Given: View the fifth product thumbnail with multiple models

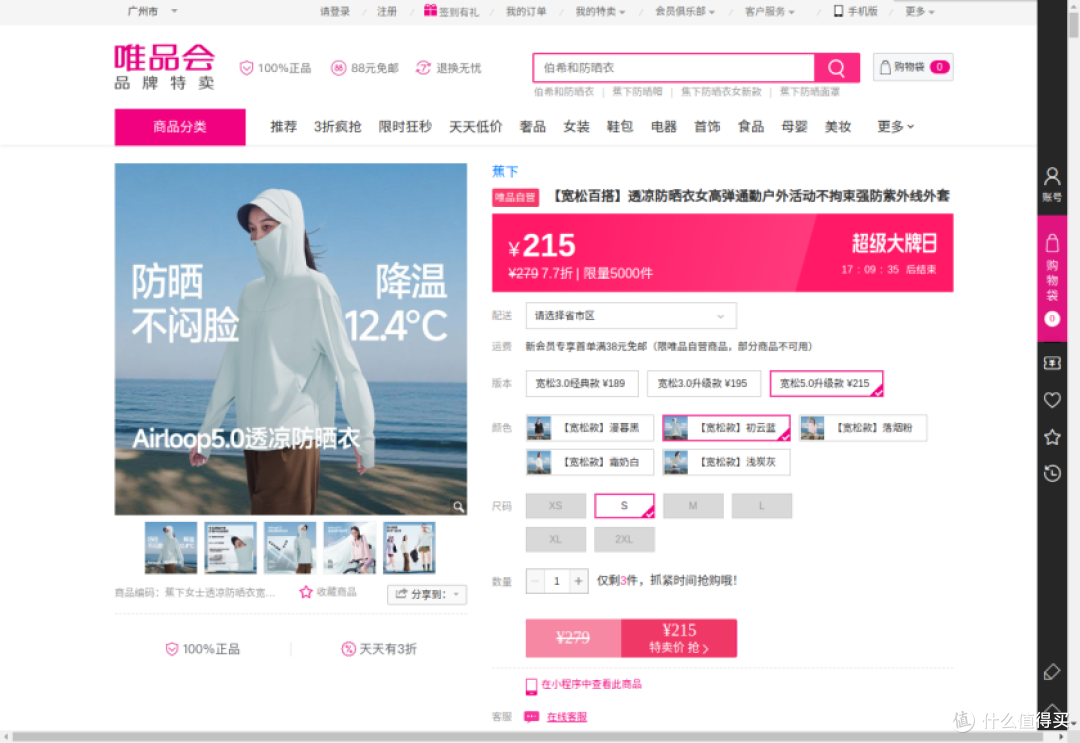Looking at the screenshot, I should pyautogui.click(x=409, y=547).
